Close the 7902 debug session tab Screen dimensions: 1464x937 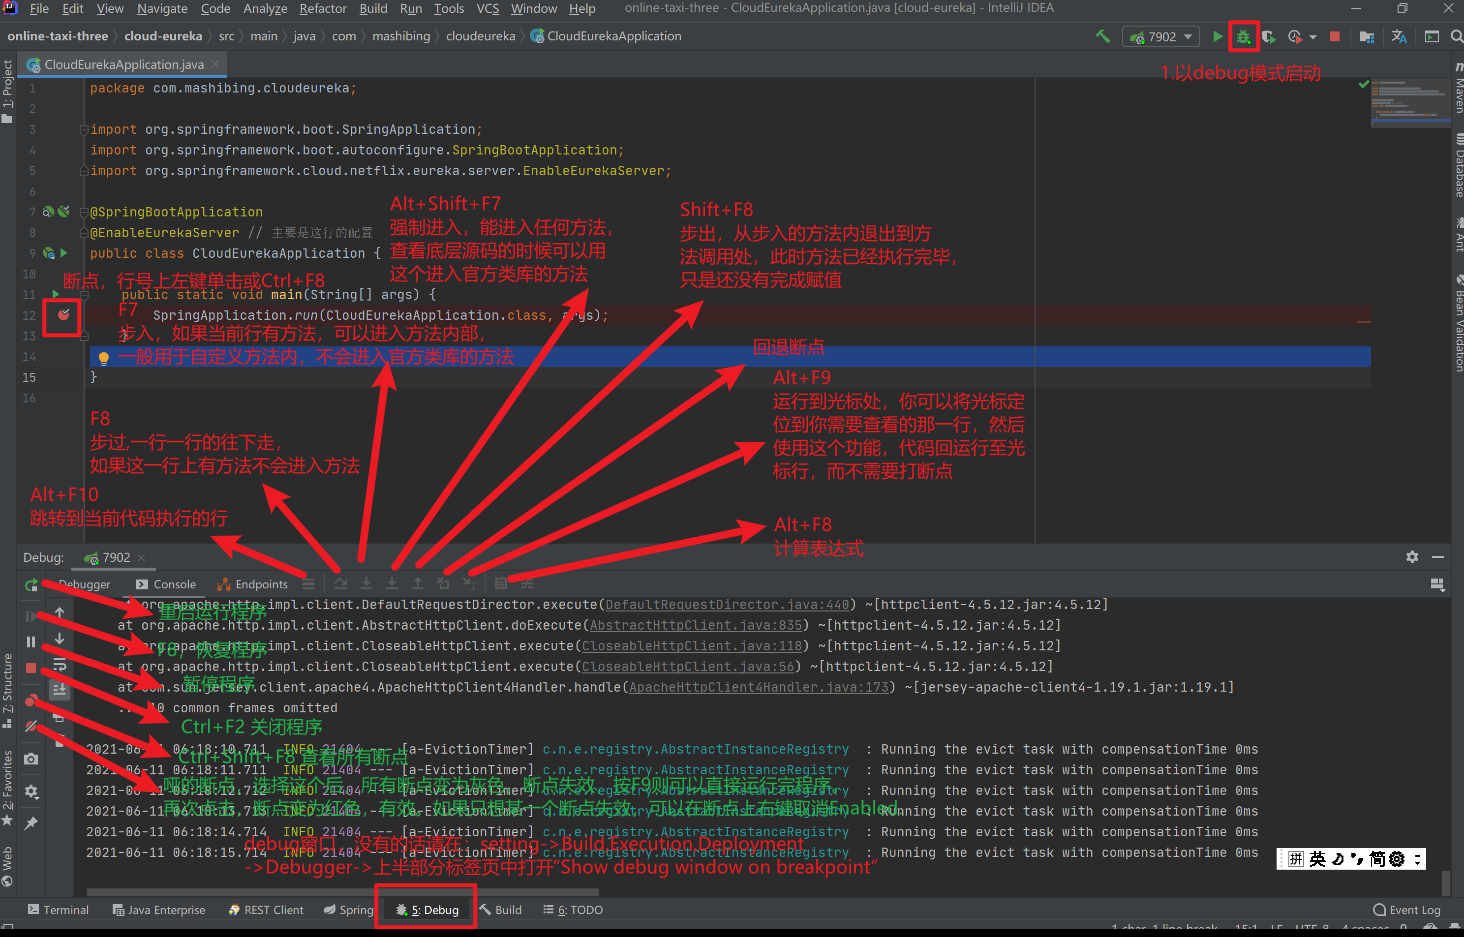pyautogui.click(x=143, y=558)
